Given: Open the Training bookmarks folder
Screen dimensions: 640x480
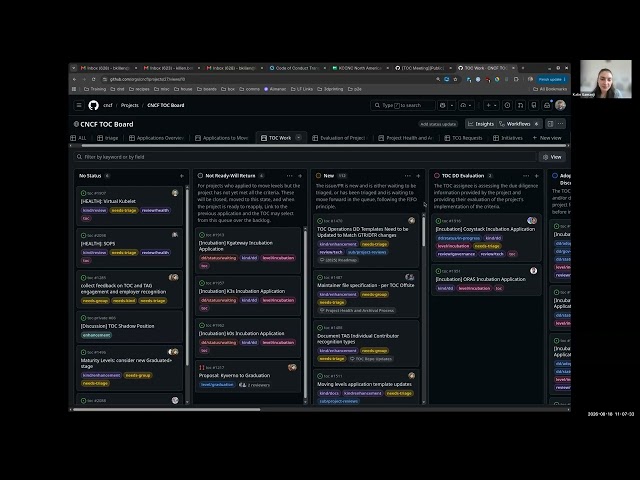Looking at the screenshot, I should (95, 89).
